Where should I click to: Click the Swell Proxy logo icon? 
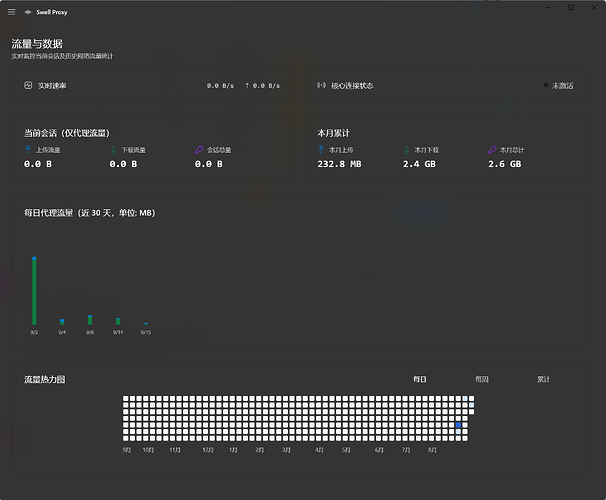28,12
